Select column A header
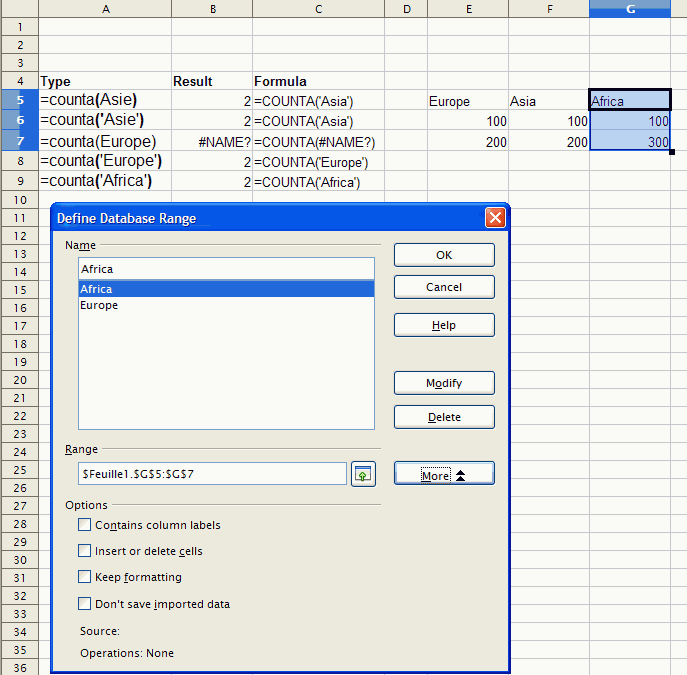This screenshot has width=687, height=675. [x=105, y=9]
